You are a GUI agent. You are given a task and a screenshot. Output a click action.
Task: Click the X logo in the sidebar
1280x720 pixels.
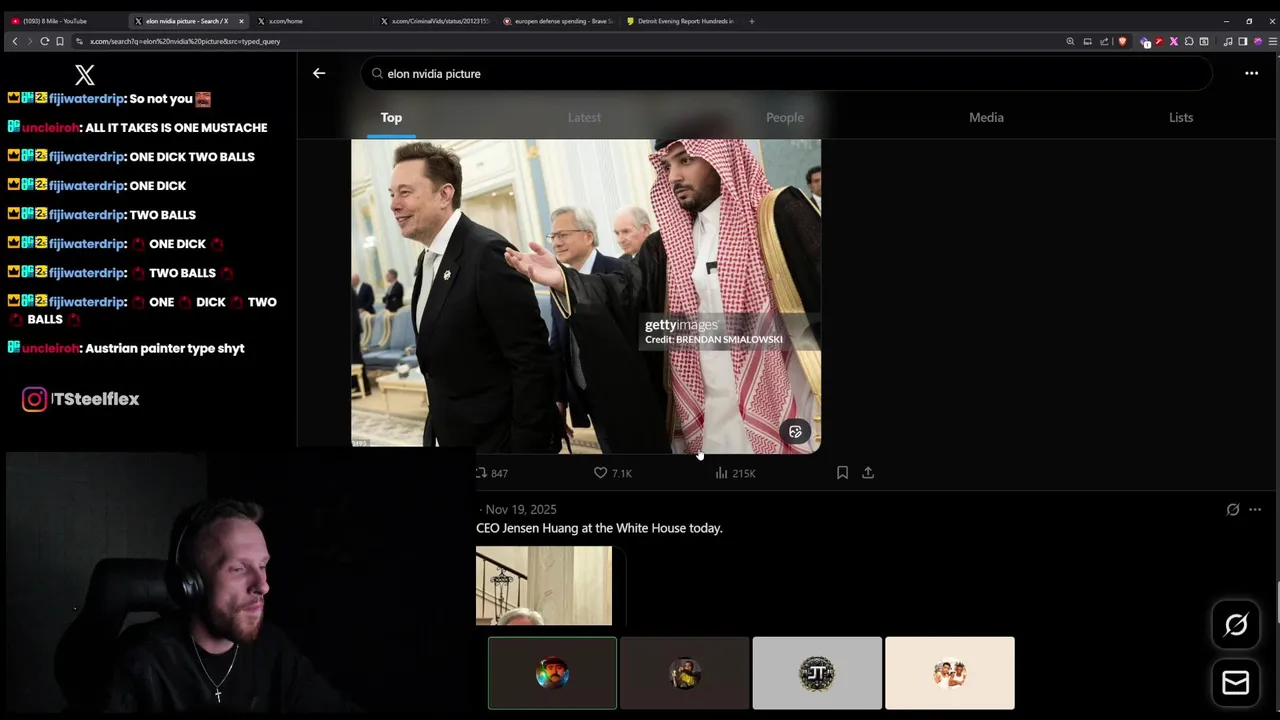click(x=85, y=75)
